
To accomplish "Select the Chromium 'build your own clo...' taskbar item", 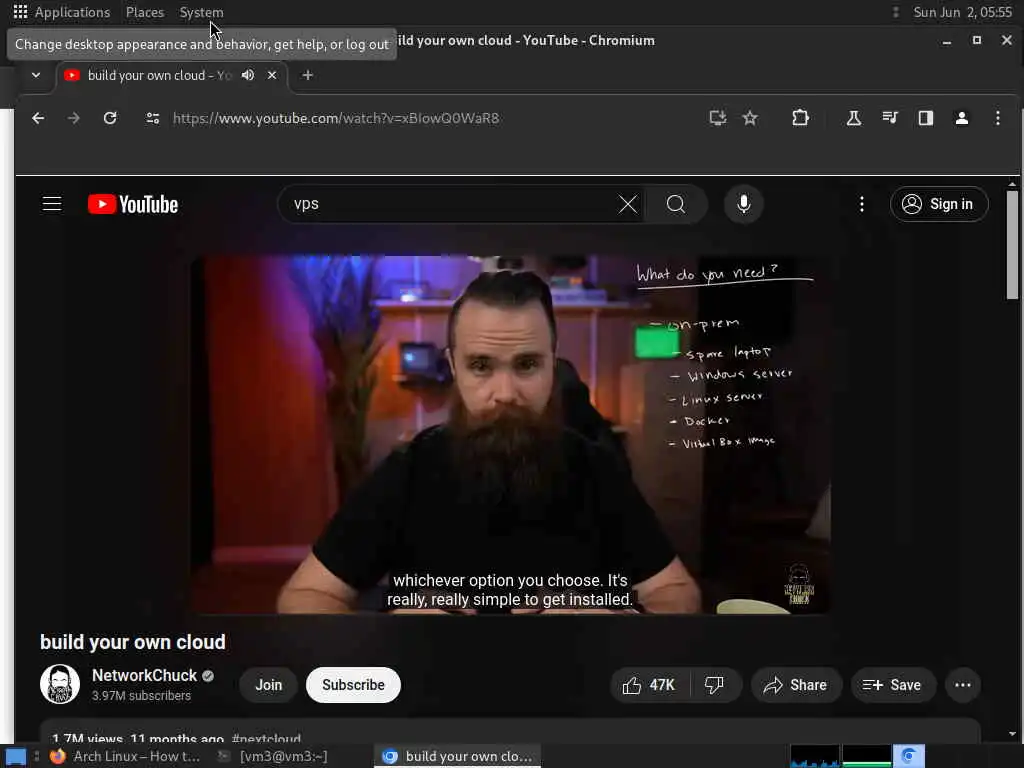I will click(x=457, y=756).
